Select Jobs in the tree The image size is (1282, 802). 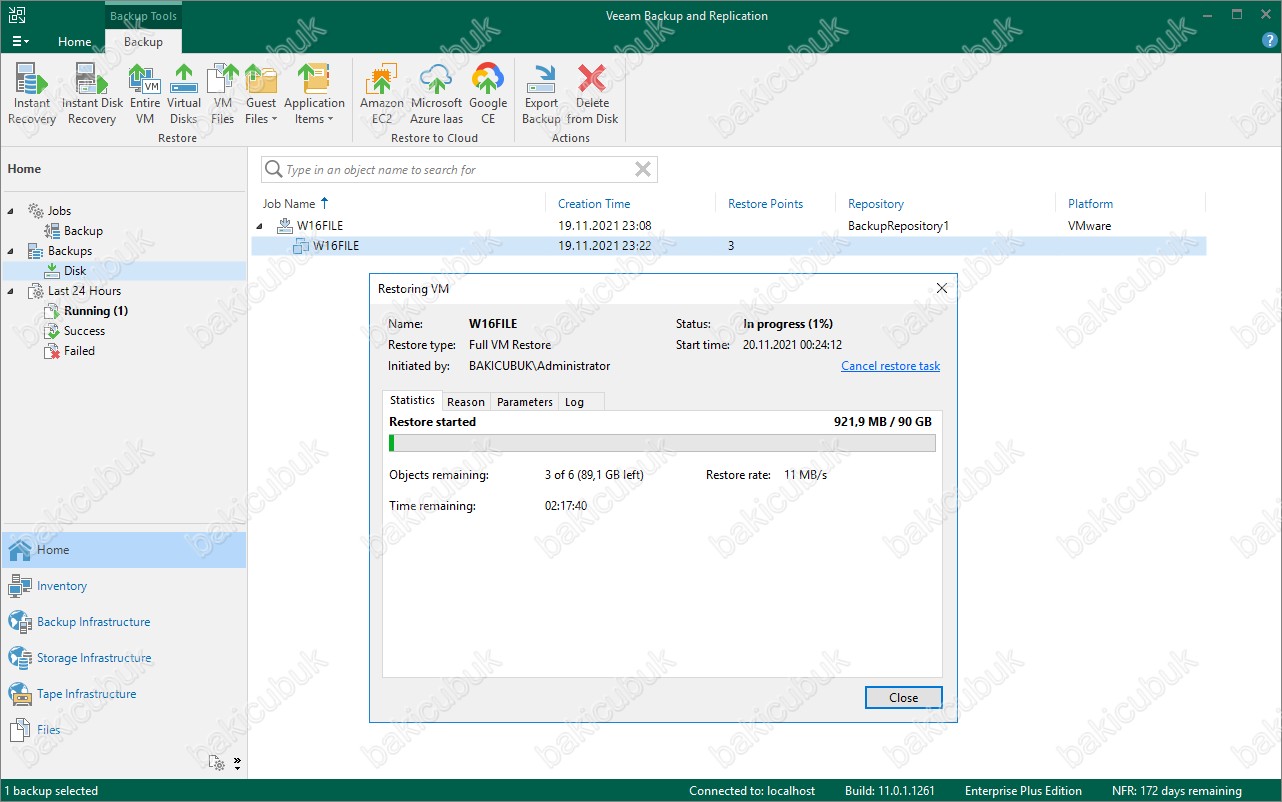(x=59, y=211)
